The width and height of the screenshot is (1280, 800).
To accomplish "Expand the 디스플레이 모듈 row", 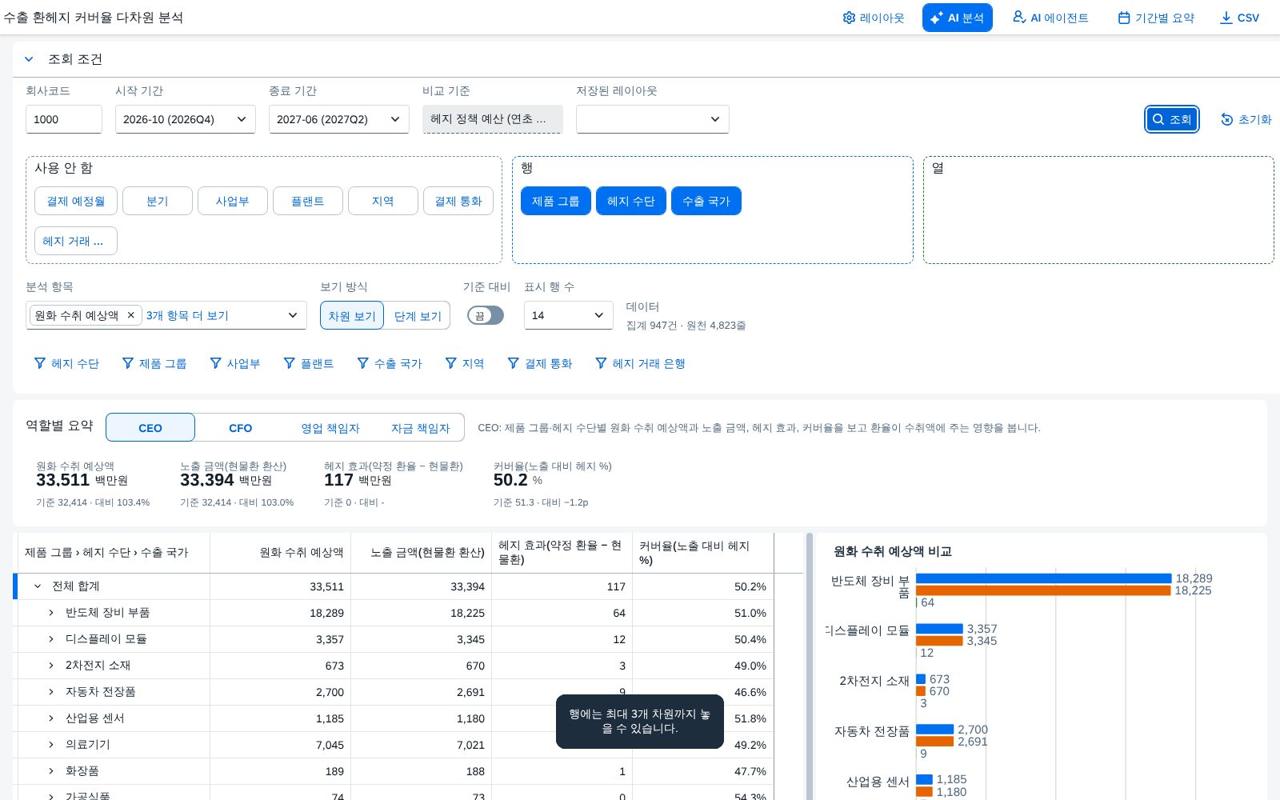I will tap(51, 639).
